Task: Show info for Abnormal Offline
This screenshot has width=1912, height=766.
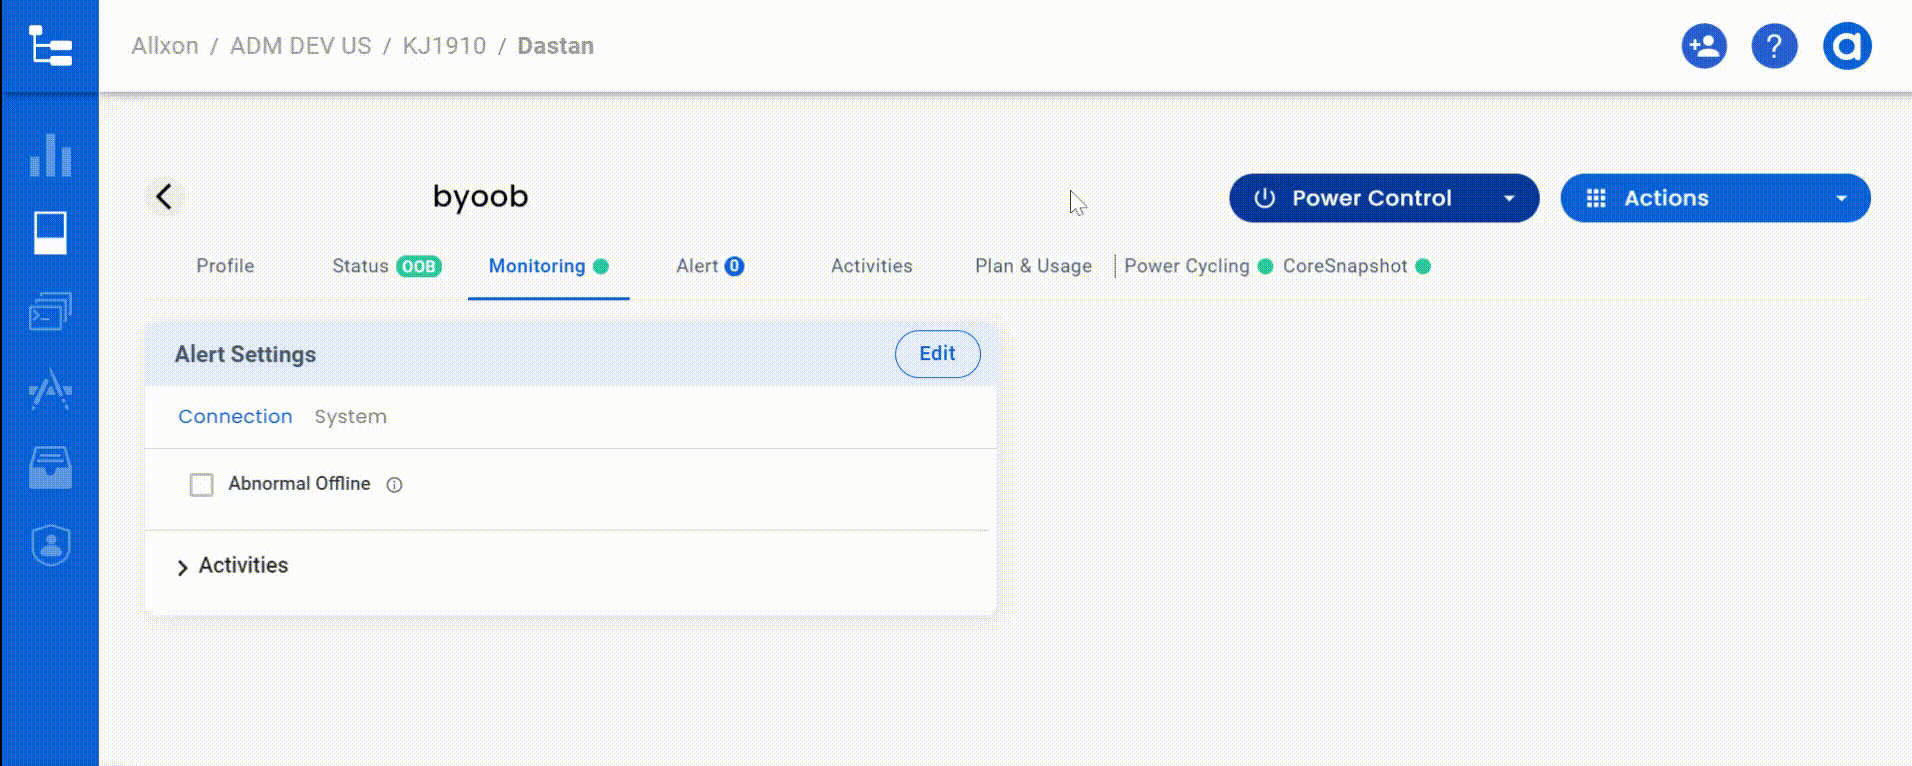Action: [395, 485]
